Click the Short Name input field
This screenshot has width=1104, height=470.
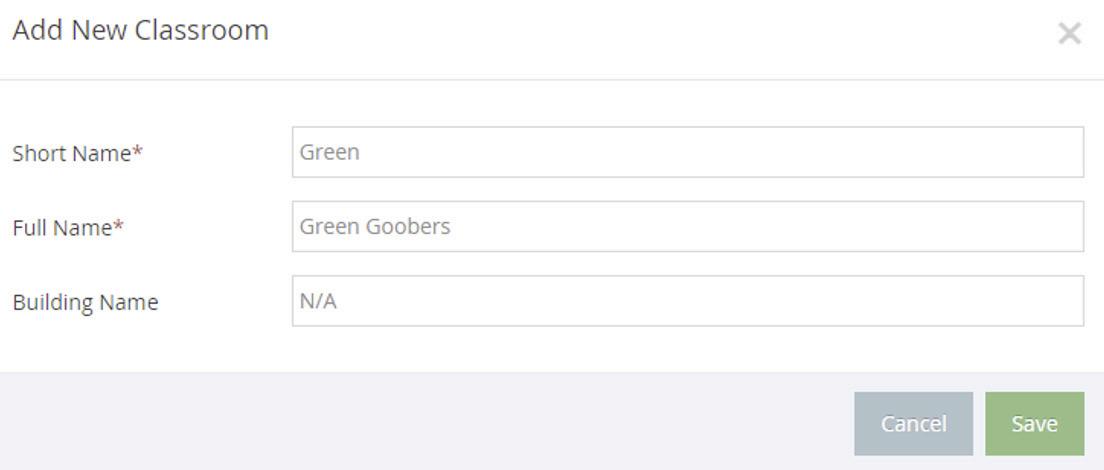(x=687, y=152)
